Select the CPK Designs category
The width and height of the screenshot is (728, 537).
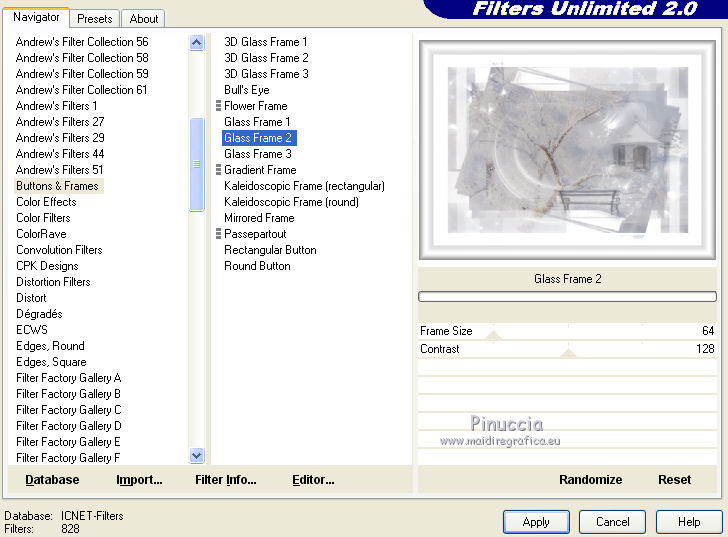click(x=47, y=266)
